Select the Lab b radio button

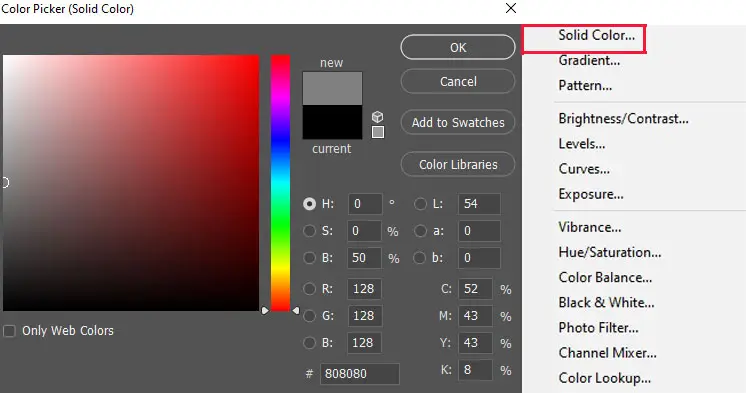[x=419, y=258]
